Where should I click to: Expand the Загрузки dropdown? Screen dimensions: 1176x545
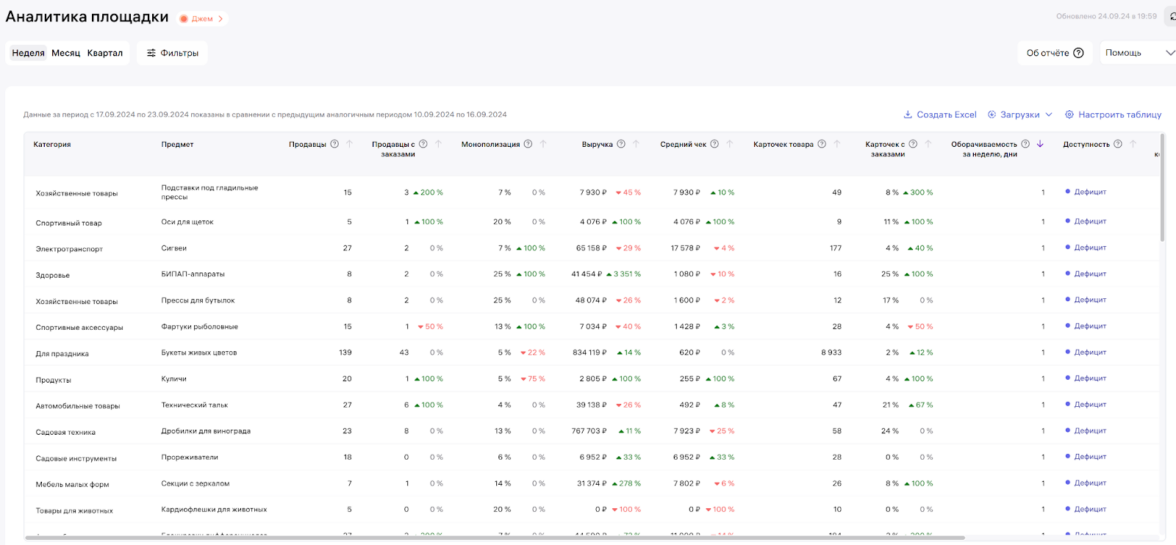click(1020, 115)
